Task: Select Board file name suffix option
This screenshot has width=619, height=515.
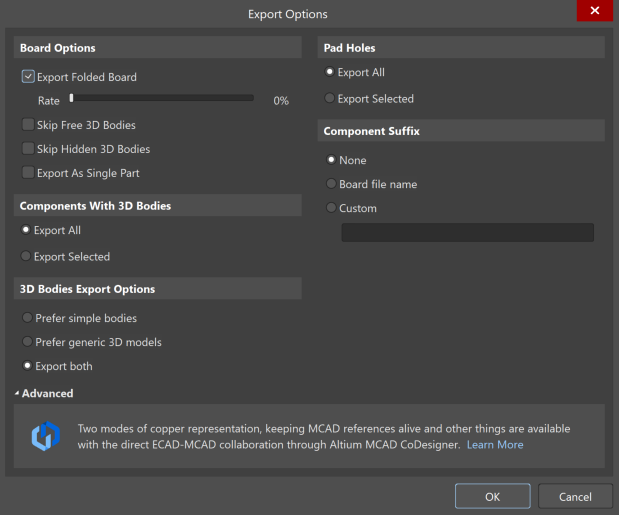Action: (331, 184)
